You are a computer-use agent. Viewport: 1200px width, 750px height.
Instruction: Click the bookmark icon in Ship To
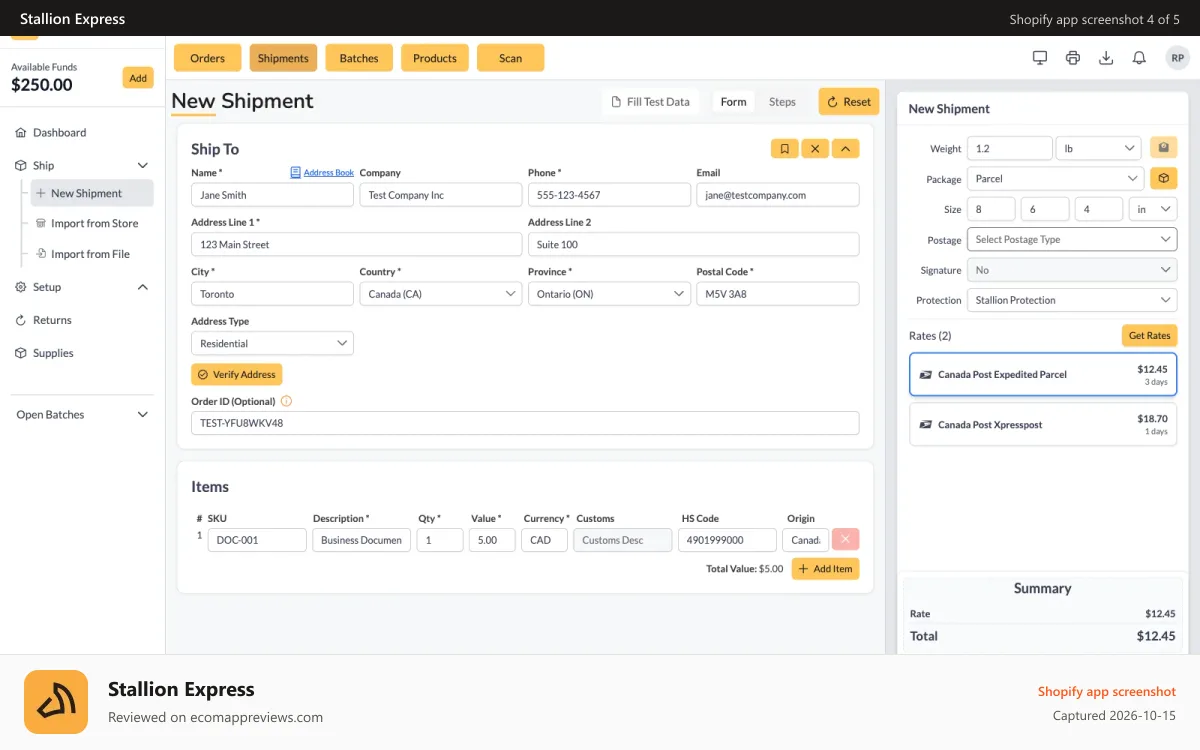click(x=785, y=149)
